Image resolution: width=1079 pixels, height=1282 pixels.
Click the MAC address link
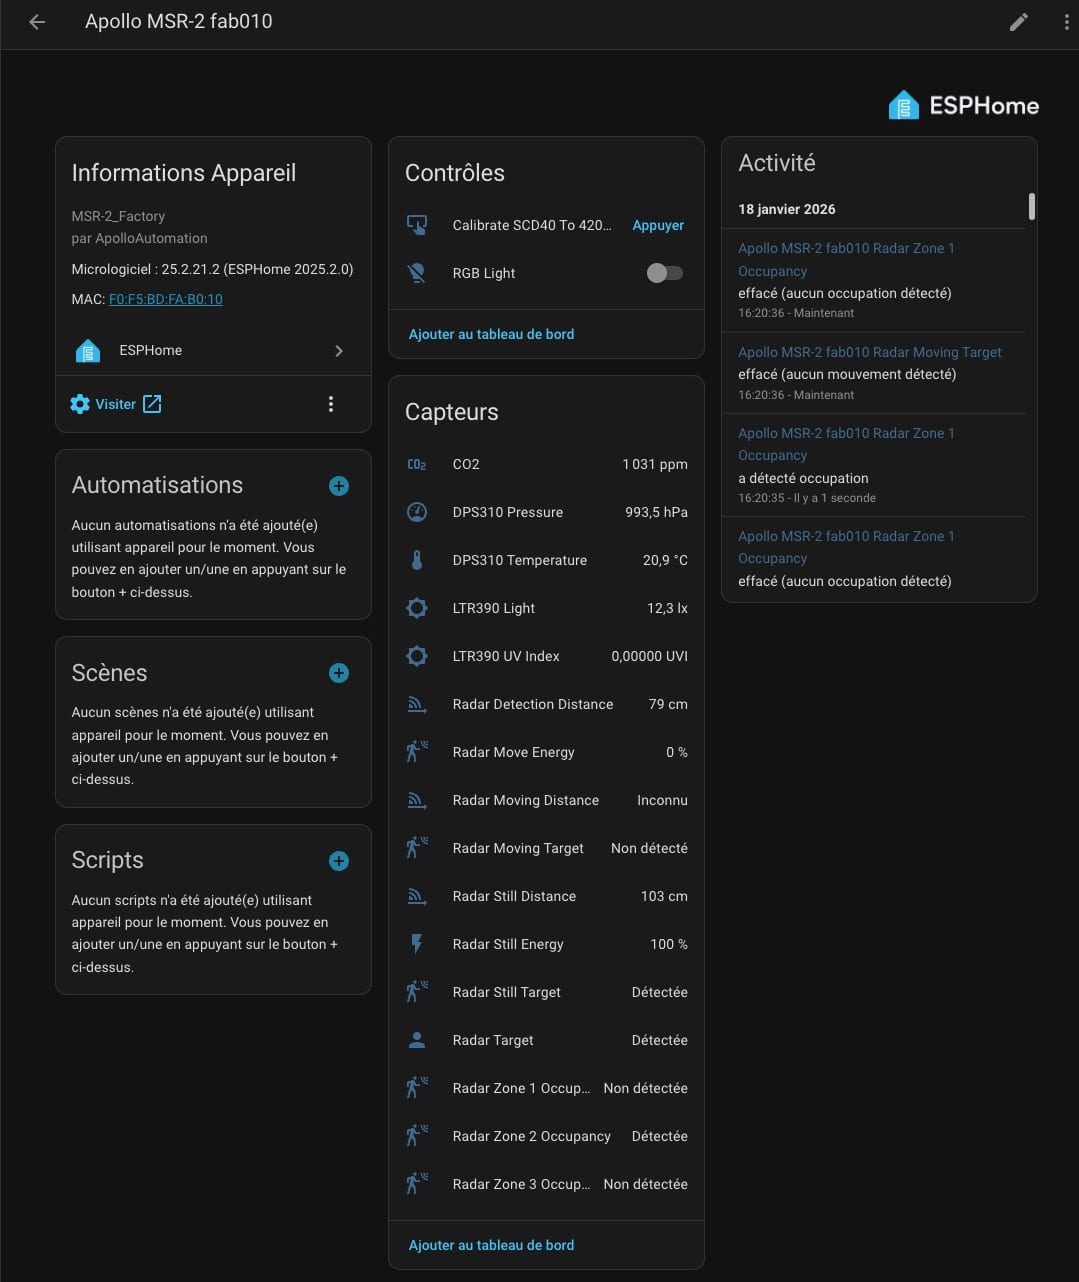tap(165, 299)
